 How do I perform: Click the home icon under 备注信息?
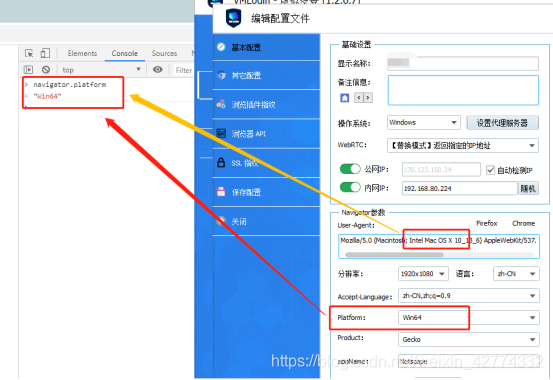(x=345, y=98)
